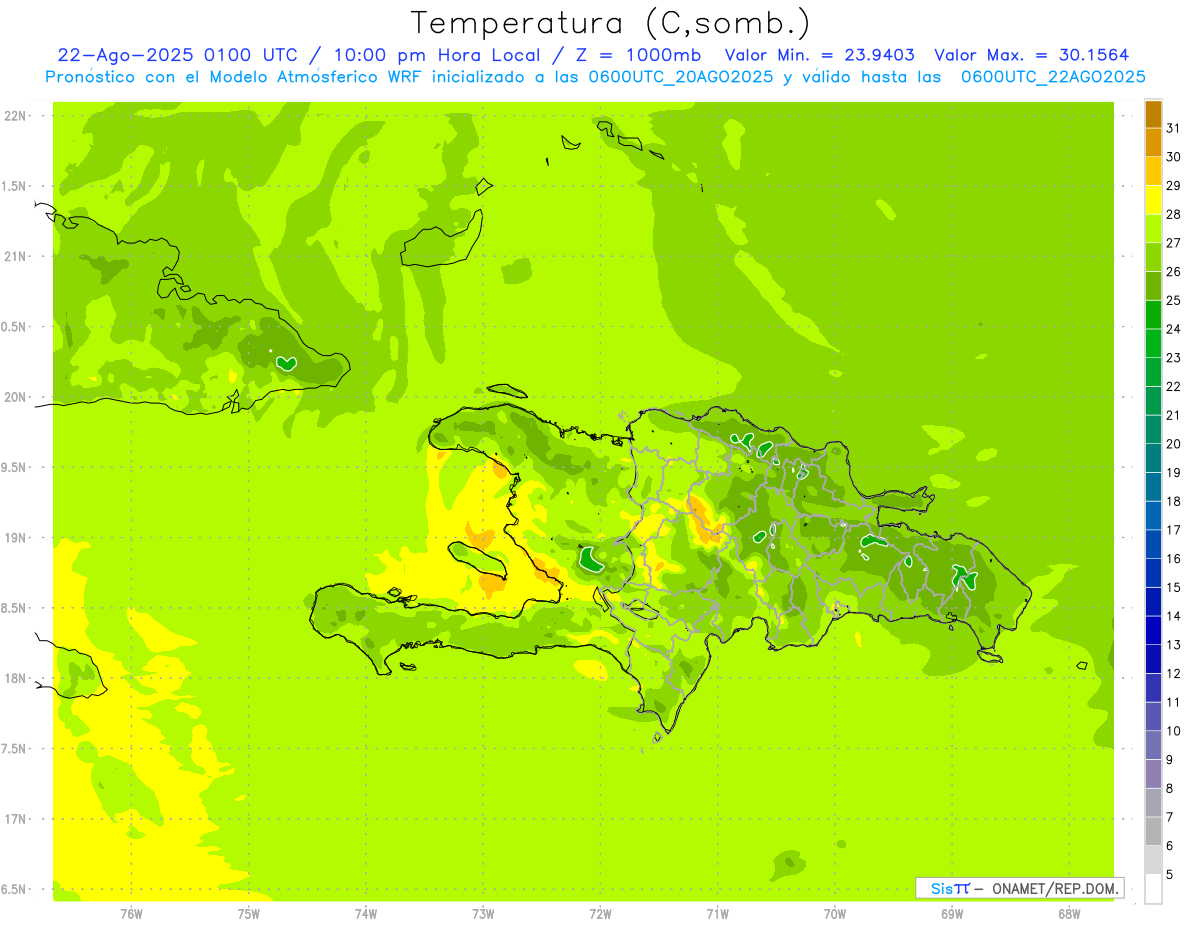The height and width of the screenshot is (927, 1200).
Task: Click the 20N latitude axis label
Action: [x=15, y=397]
